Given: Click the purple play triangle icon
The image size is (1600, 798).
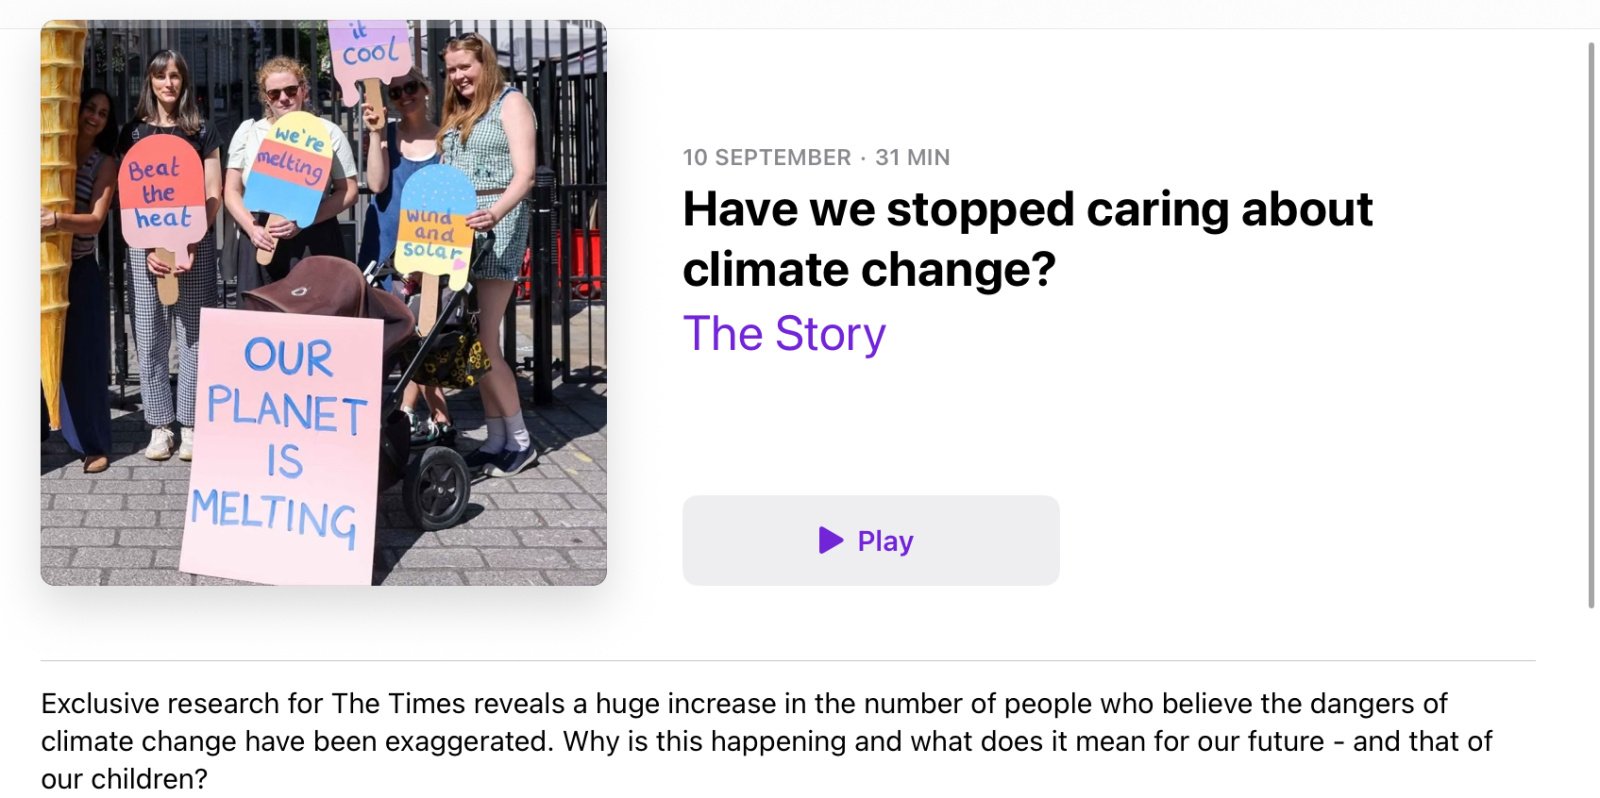Looking at the screenshot, I should coord(830,540).
